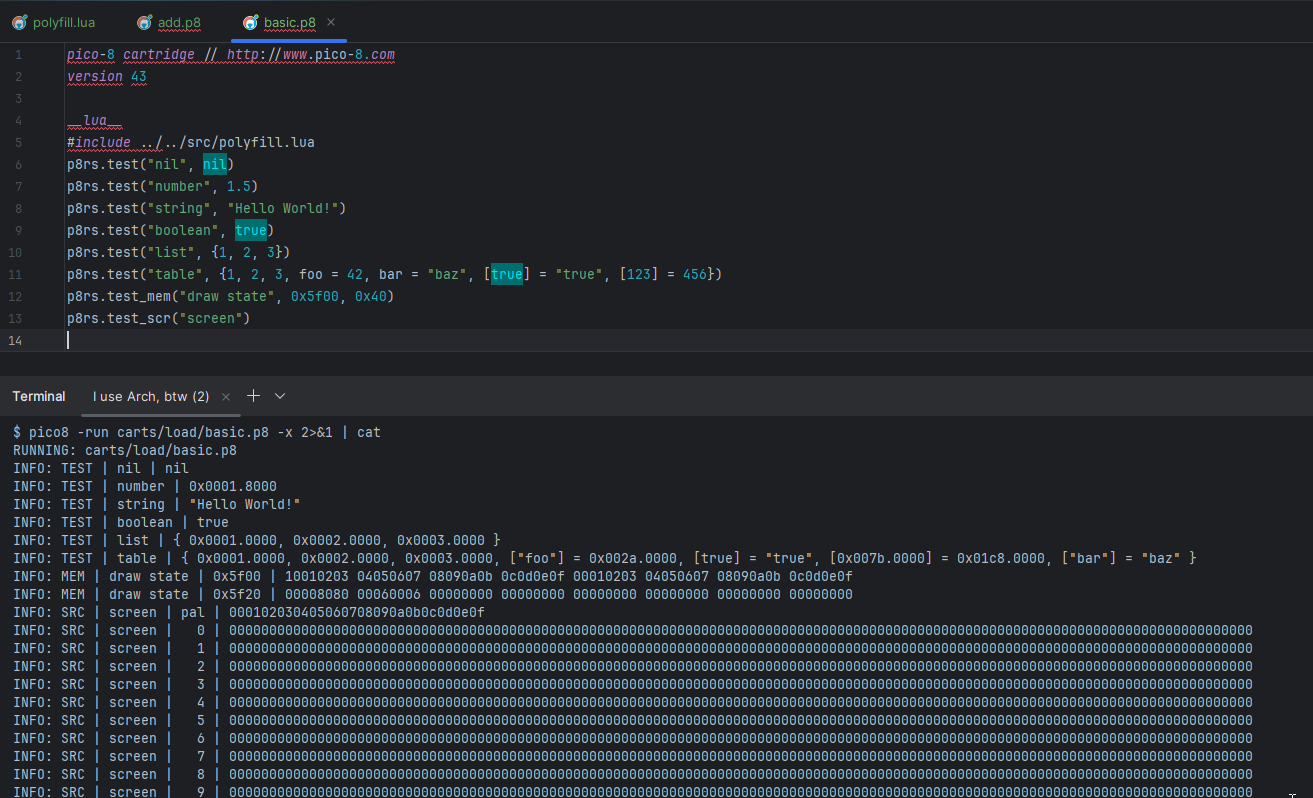Click the '#include ../../src/polyfill.lua' line

click(191, 142)
